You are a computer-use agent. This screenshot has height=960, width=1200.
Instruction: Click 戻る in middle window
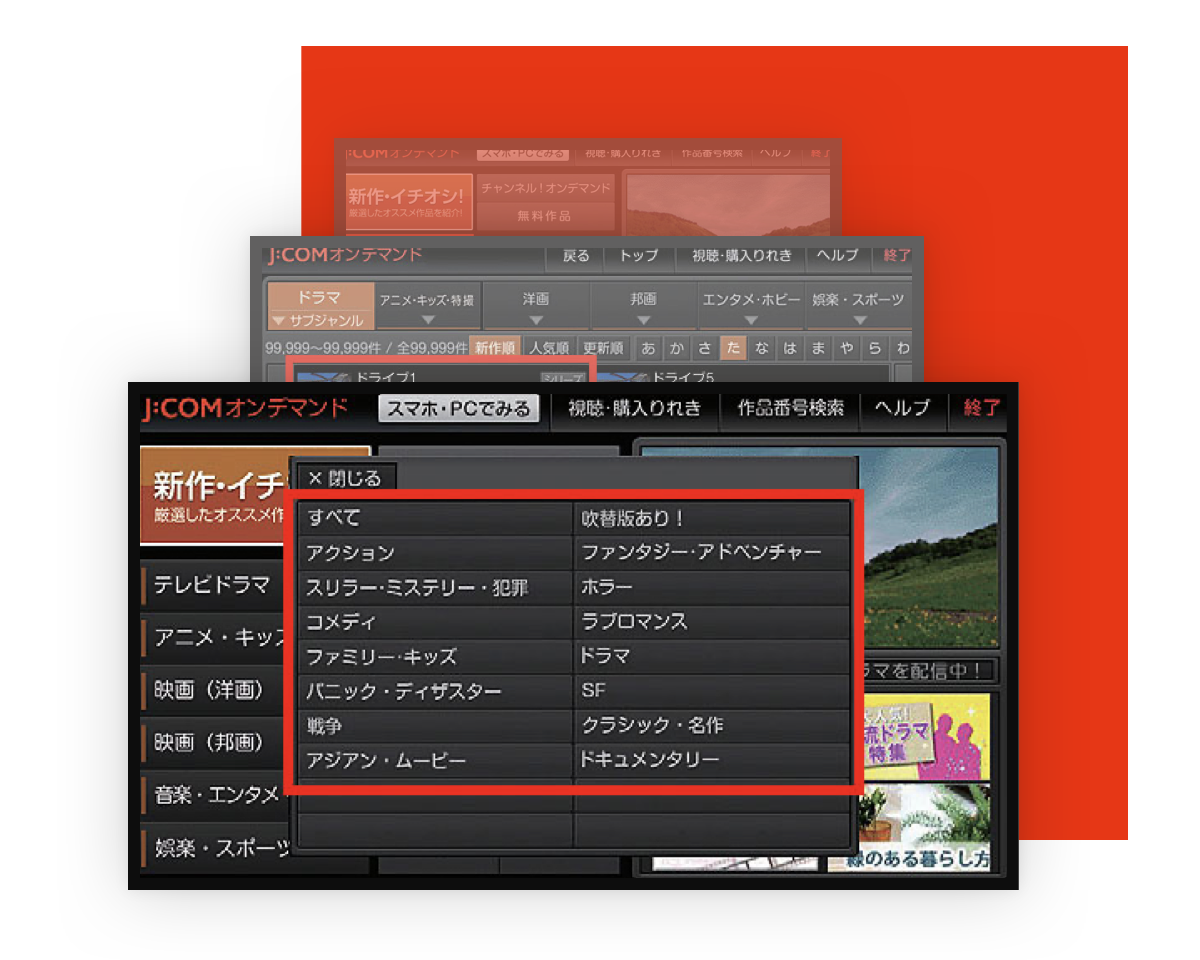point(576,256)
